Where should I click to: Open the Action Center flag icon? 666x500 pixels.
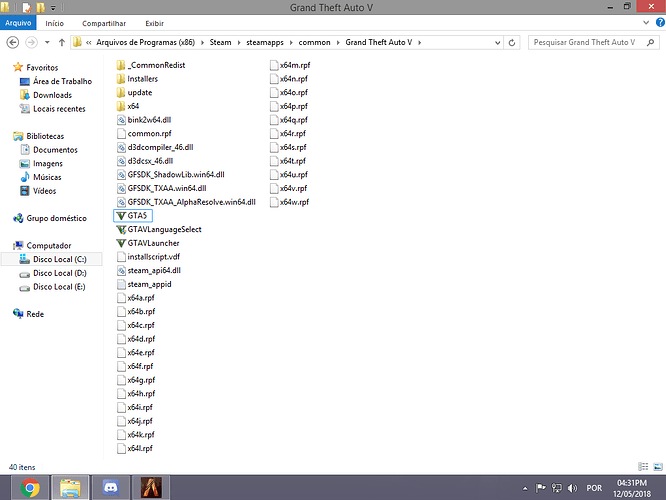click(x=540, y=488)
